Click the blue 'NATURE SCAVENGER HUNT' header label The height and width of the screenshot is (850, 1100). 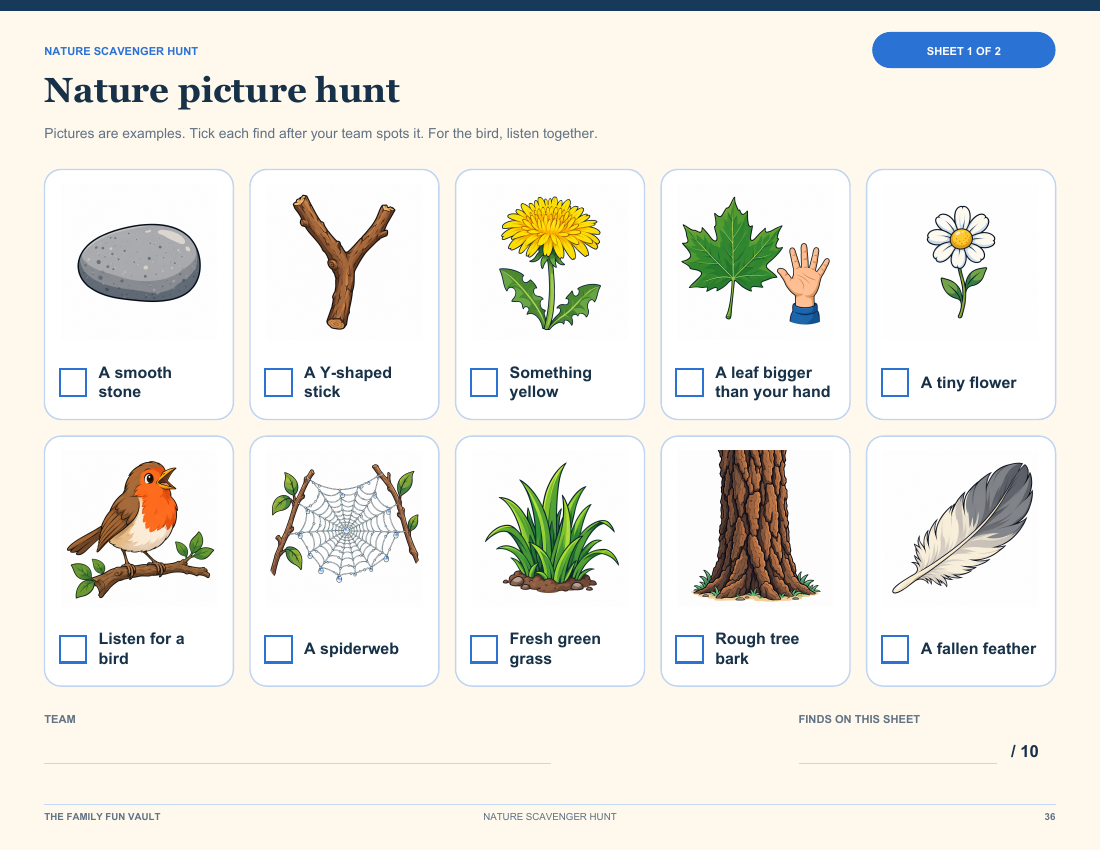[121, 51]
